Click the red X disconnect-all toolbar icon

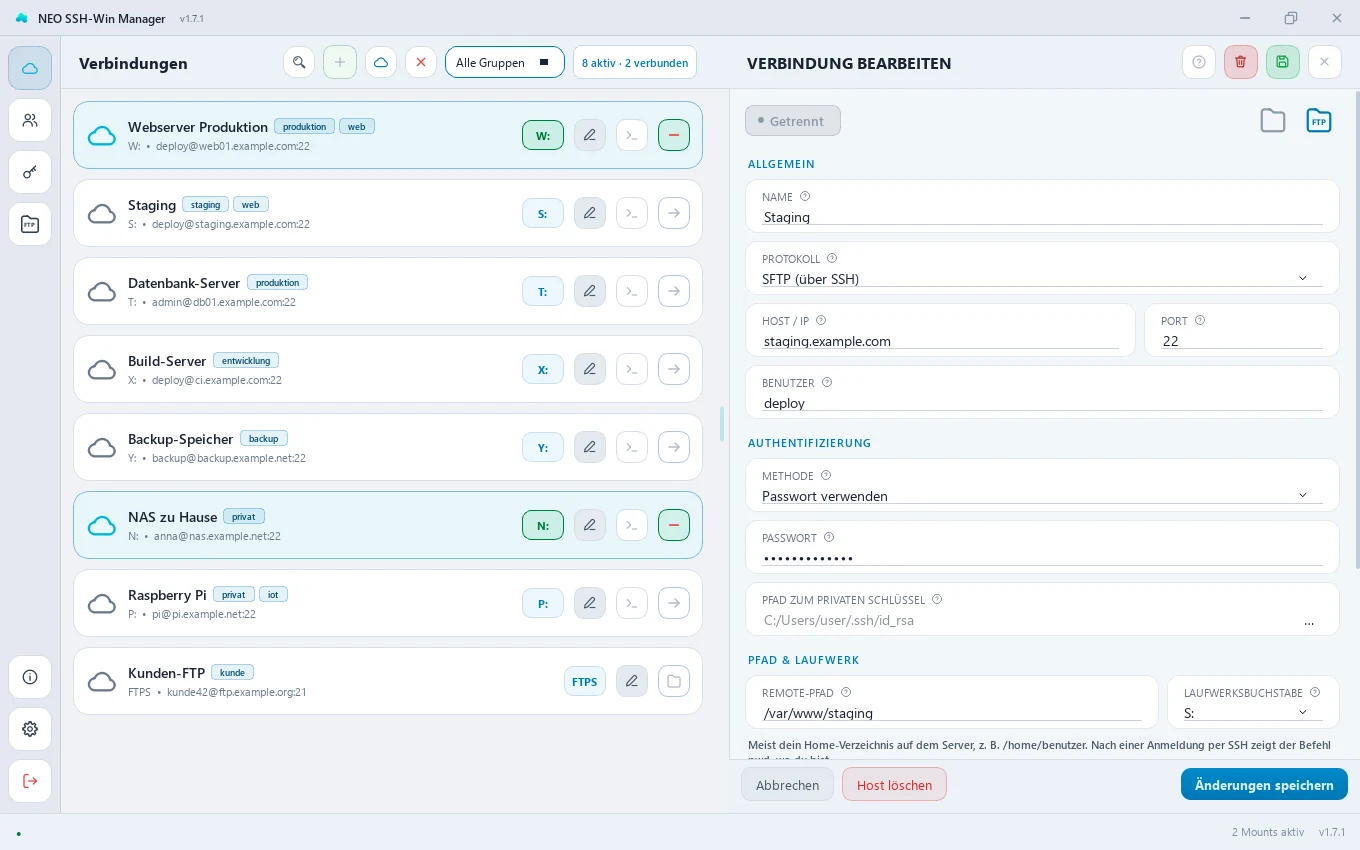coord(421,62)
